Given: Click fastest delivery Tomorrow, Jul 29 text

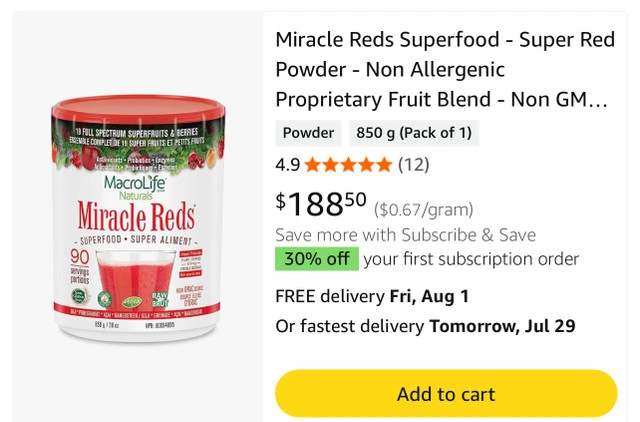Looking at the screenshot, I should (425, 326).
